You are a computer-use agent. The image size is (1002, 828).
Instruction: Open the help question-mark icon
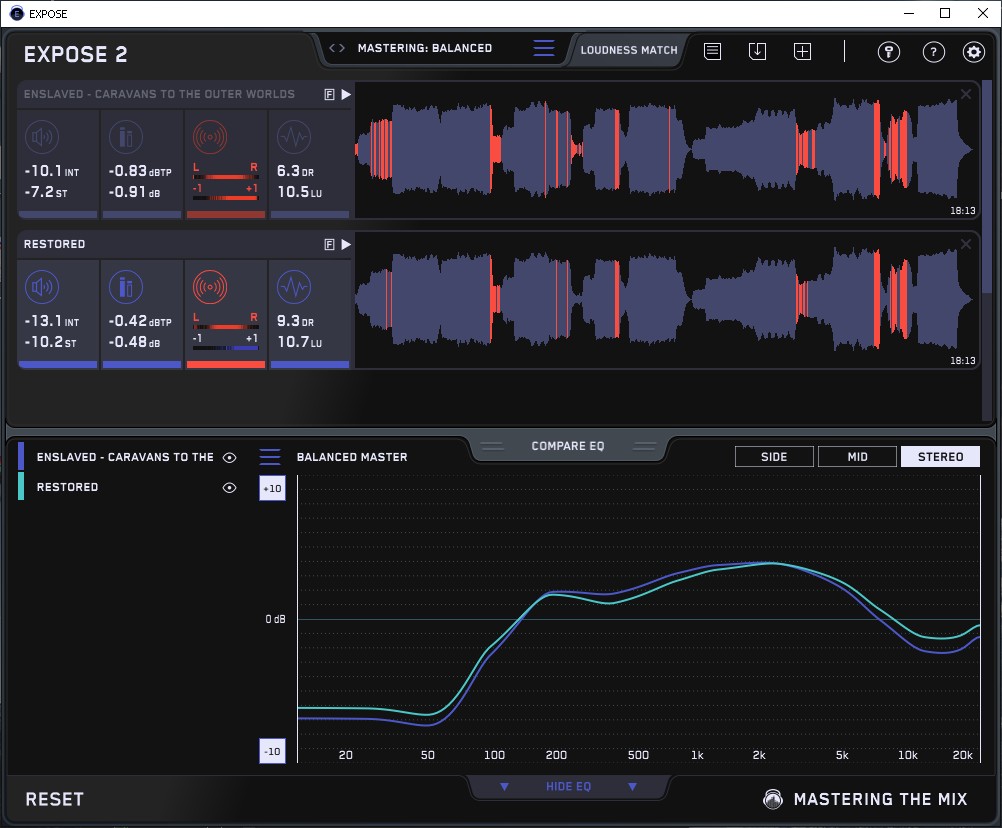pos(934,52)
